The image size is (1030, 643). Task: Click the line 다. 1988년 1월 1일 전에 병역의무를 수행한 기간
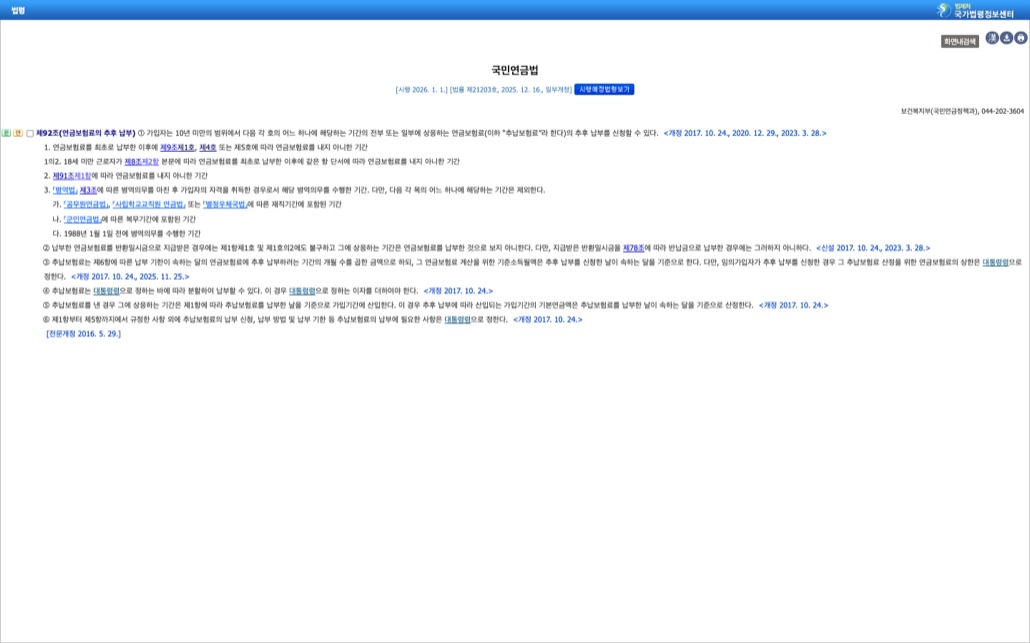pyautogui.click(x=127, y=234)
